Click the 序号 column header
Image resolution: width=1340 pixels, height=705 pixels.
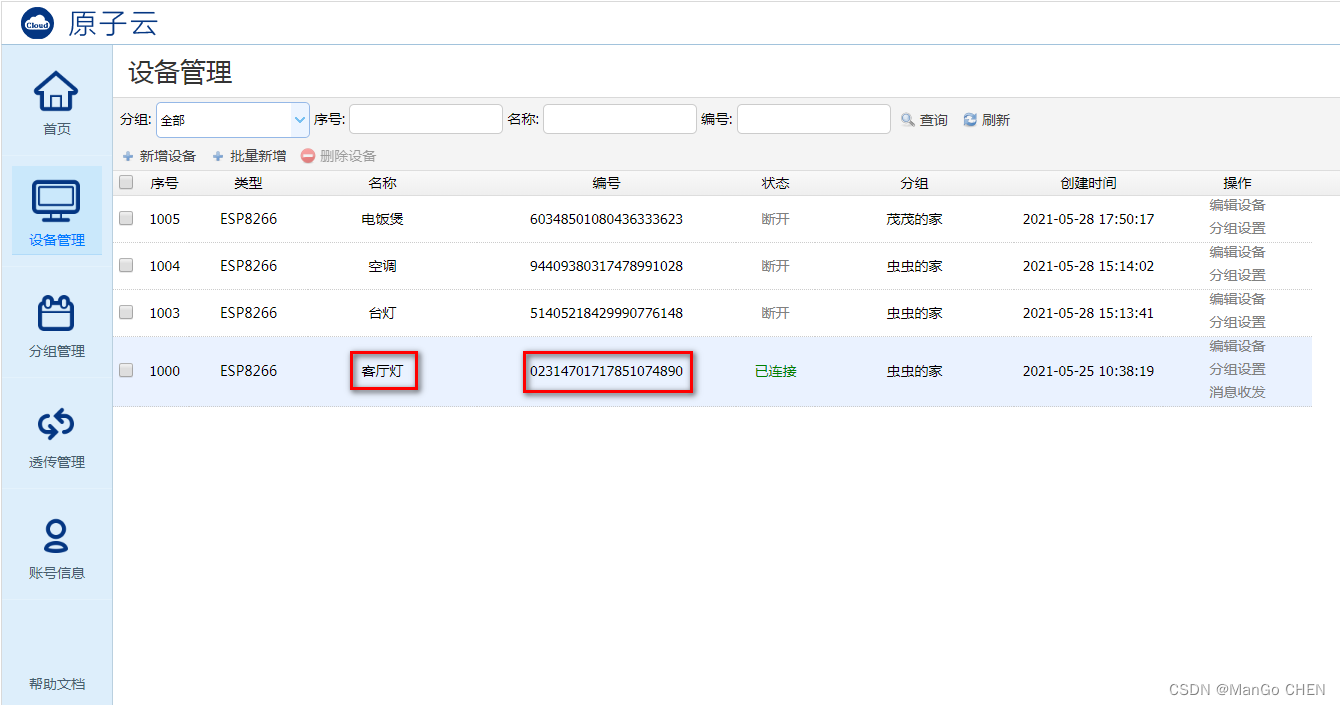(164, 183)
